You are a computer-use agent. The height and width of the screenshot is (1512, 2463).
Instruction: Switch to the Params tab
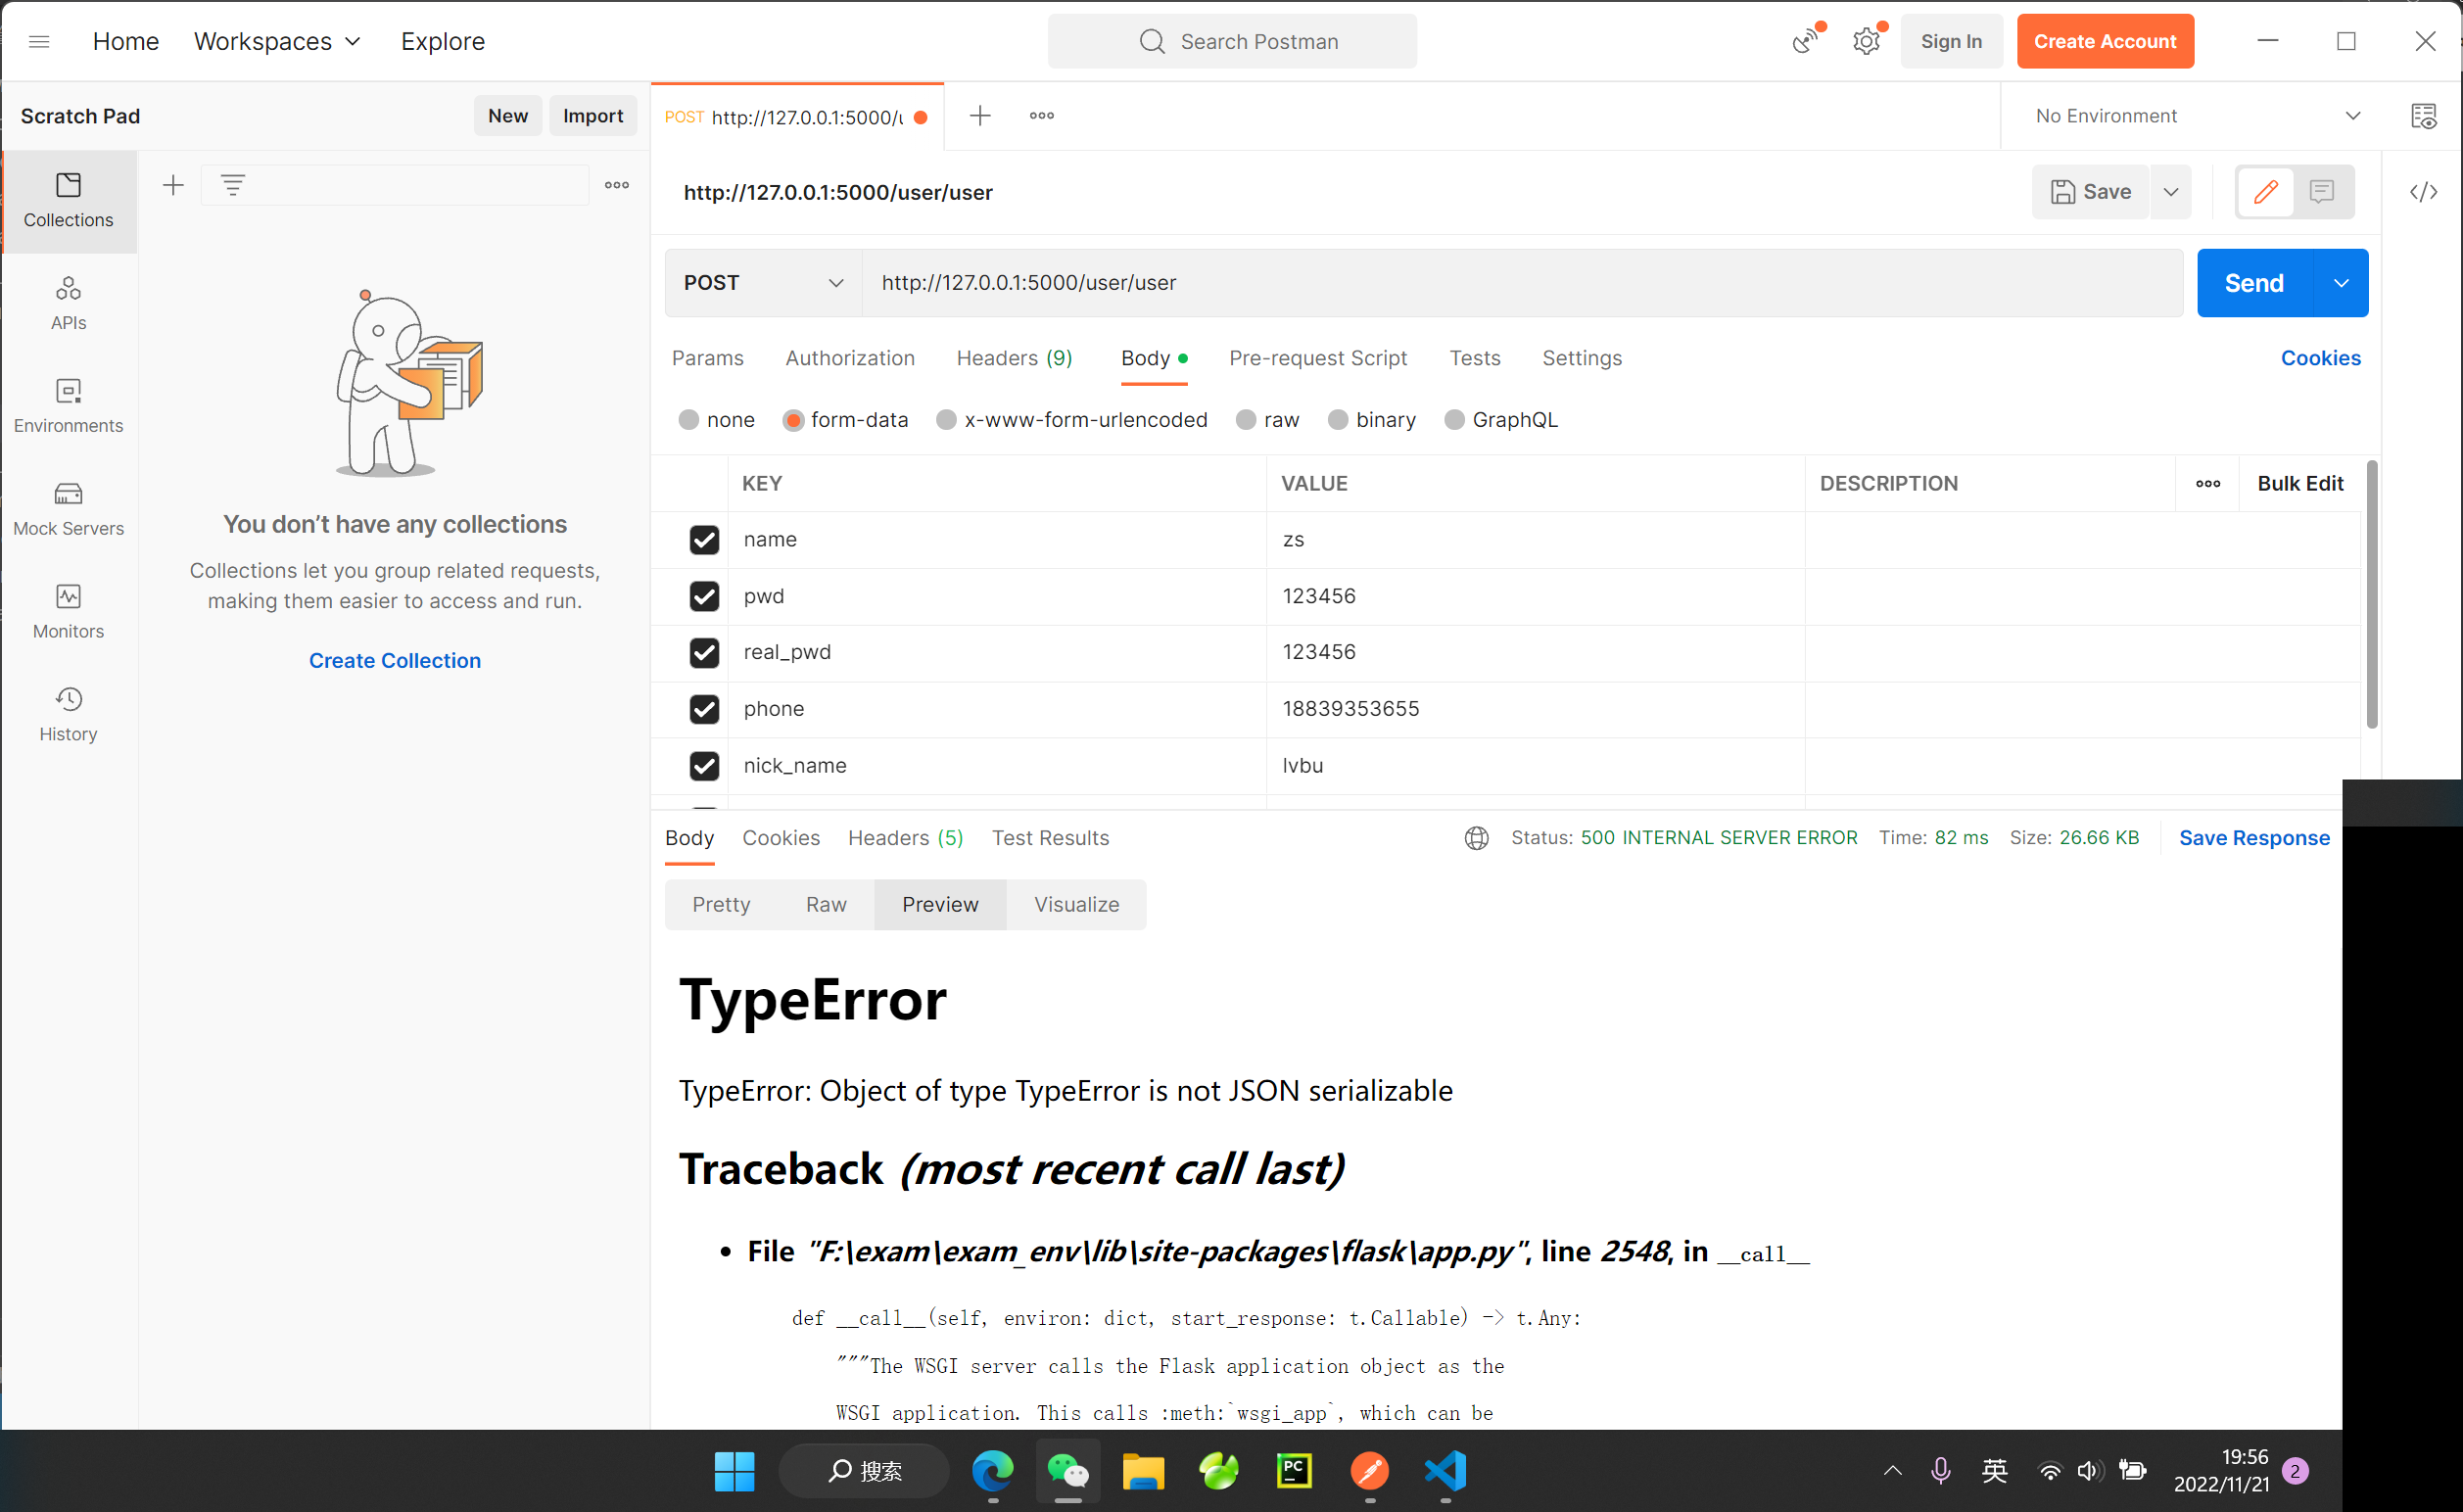pos(707,358)
